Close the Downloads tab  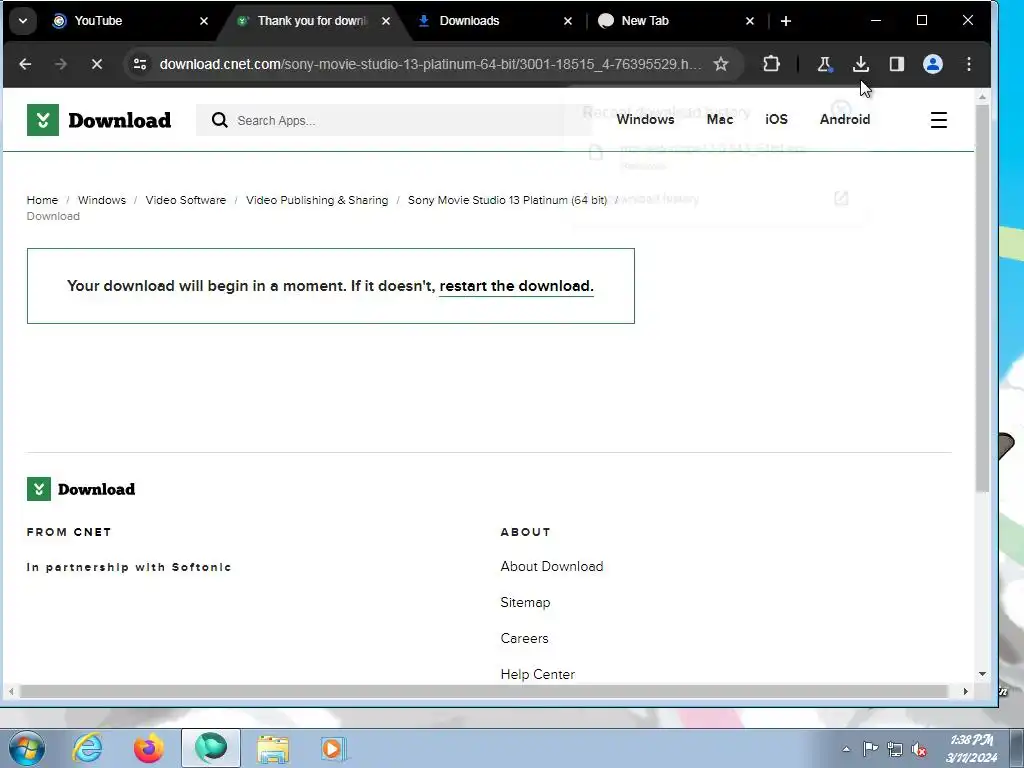pos(568,21)
